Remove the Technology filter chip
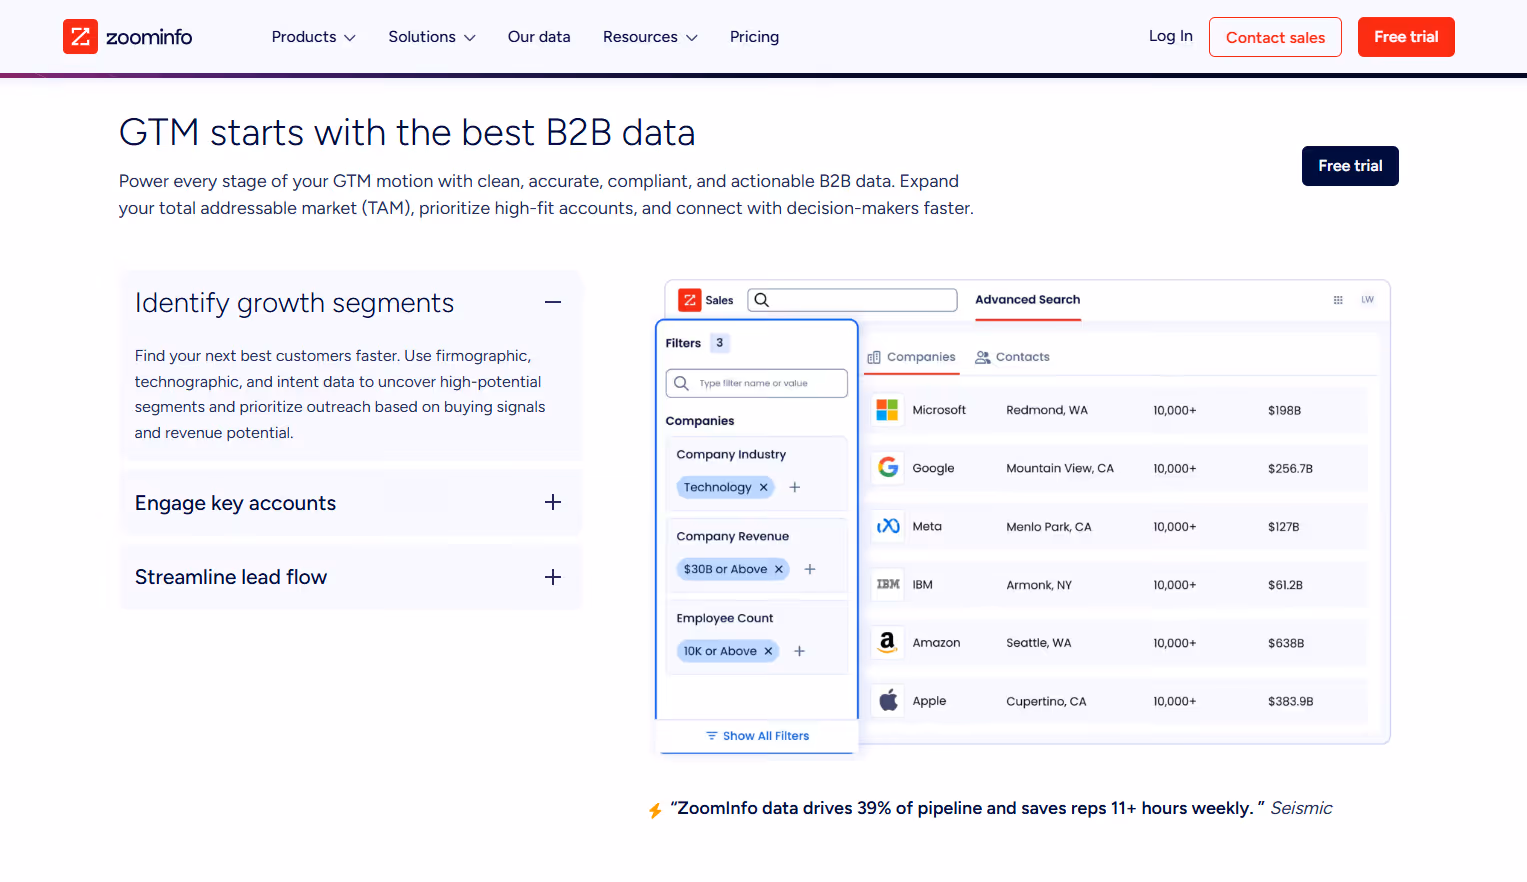 pyautogui.click(x=764, y=487)
